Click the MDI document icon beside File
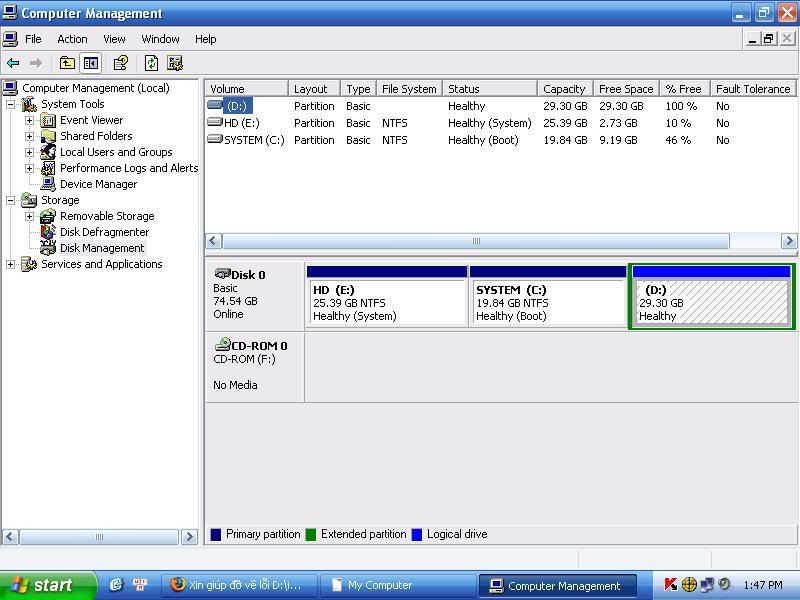Screen dimensions: 800x600 point(10,39)
